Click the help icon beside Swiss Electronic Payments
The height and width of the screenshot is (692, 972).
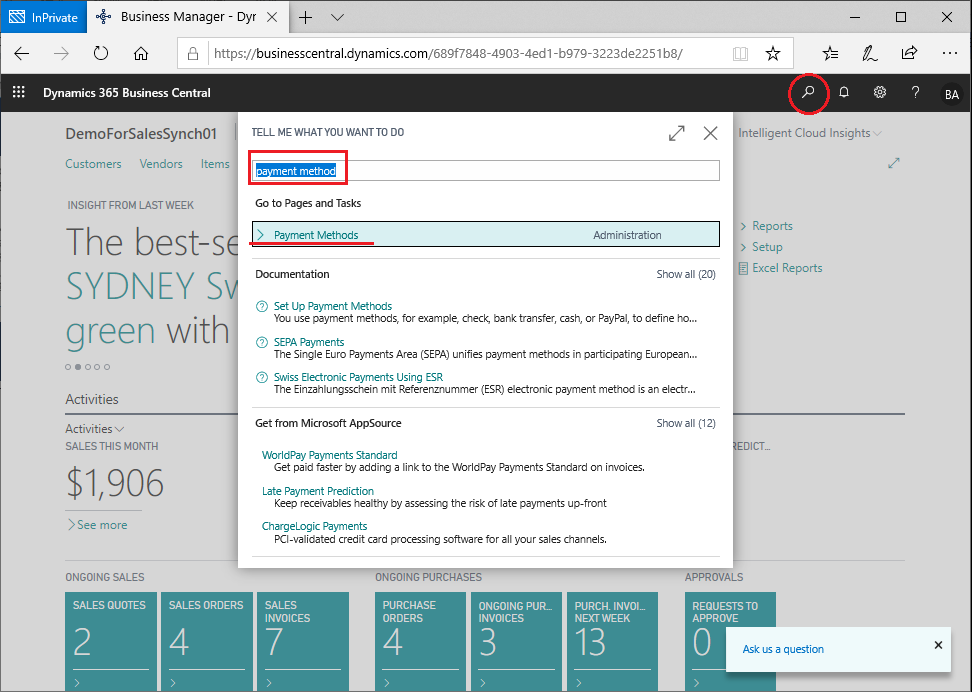262,377
